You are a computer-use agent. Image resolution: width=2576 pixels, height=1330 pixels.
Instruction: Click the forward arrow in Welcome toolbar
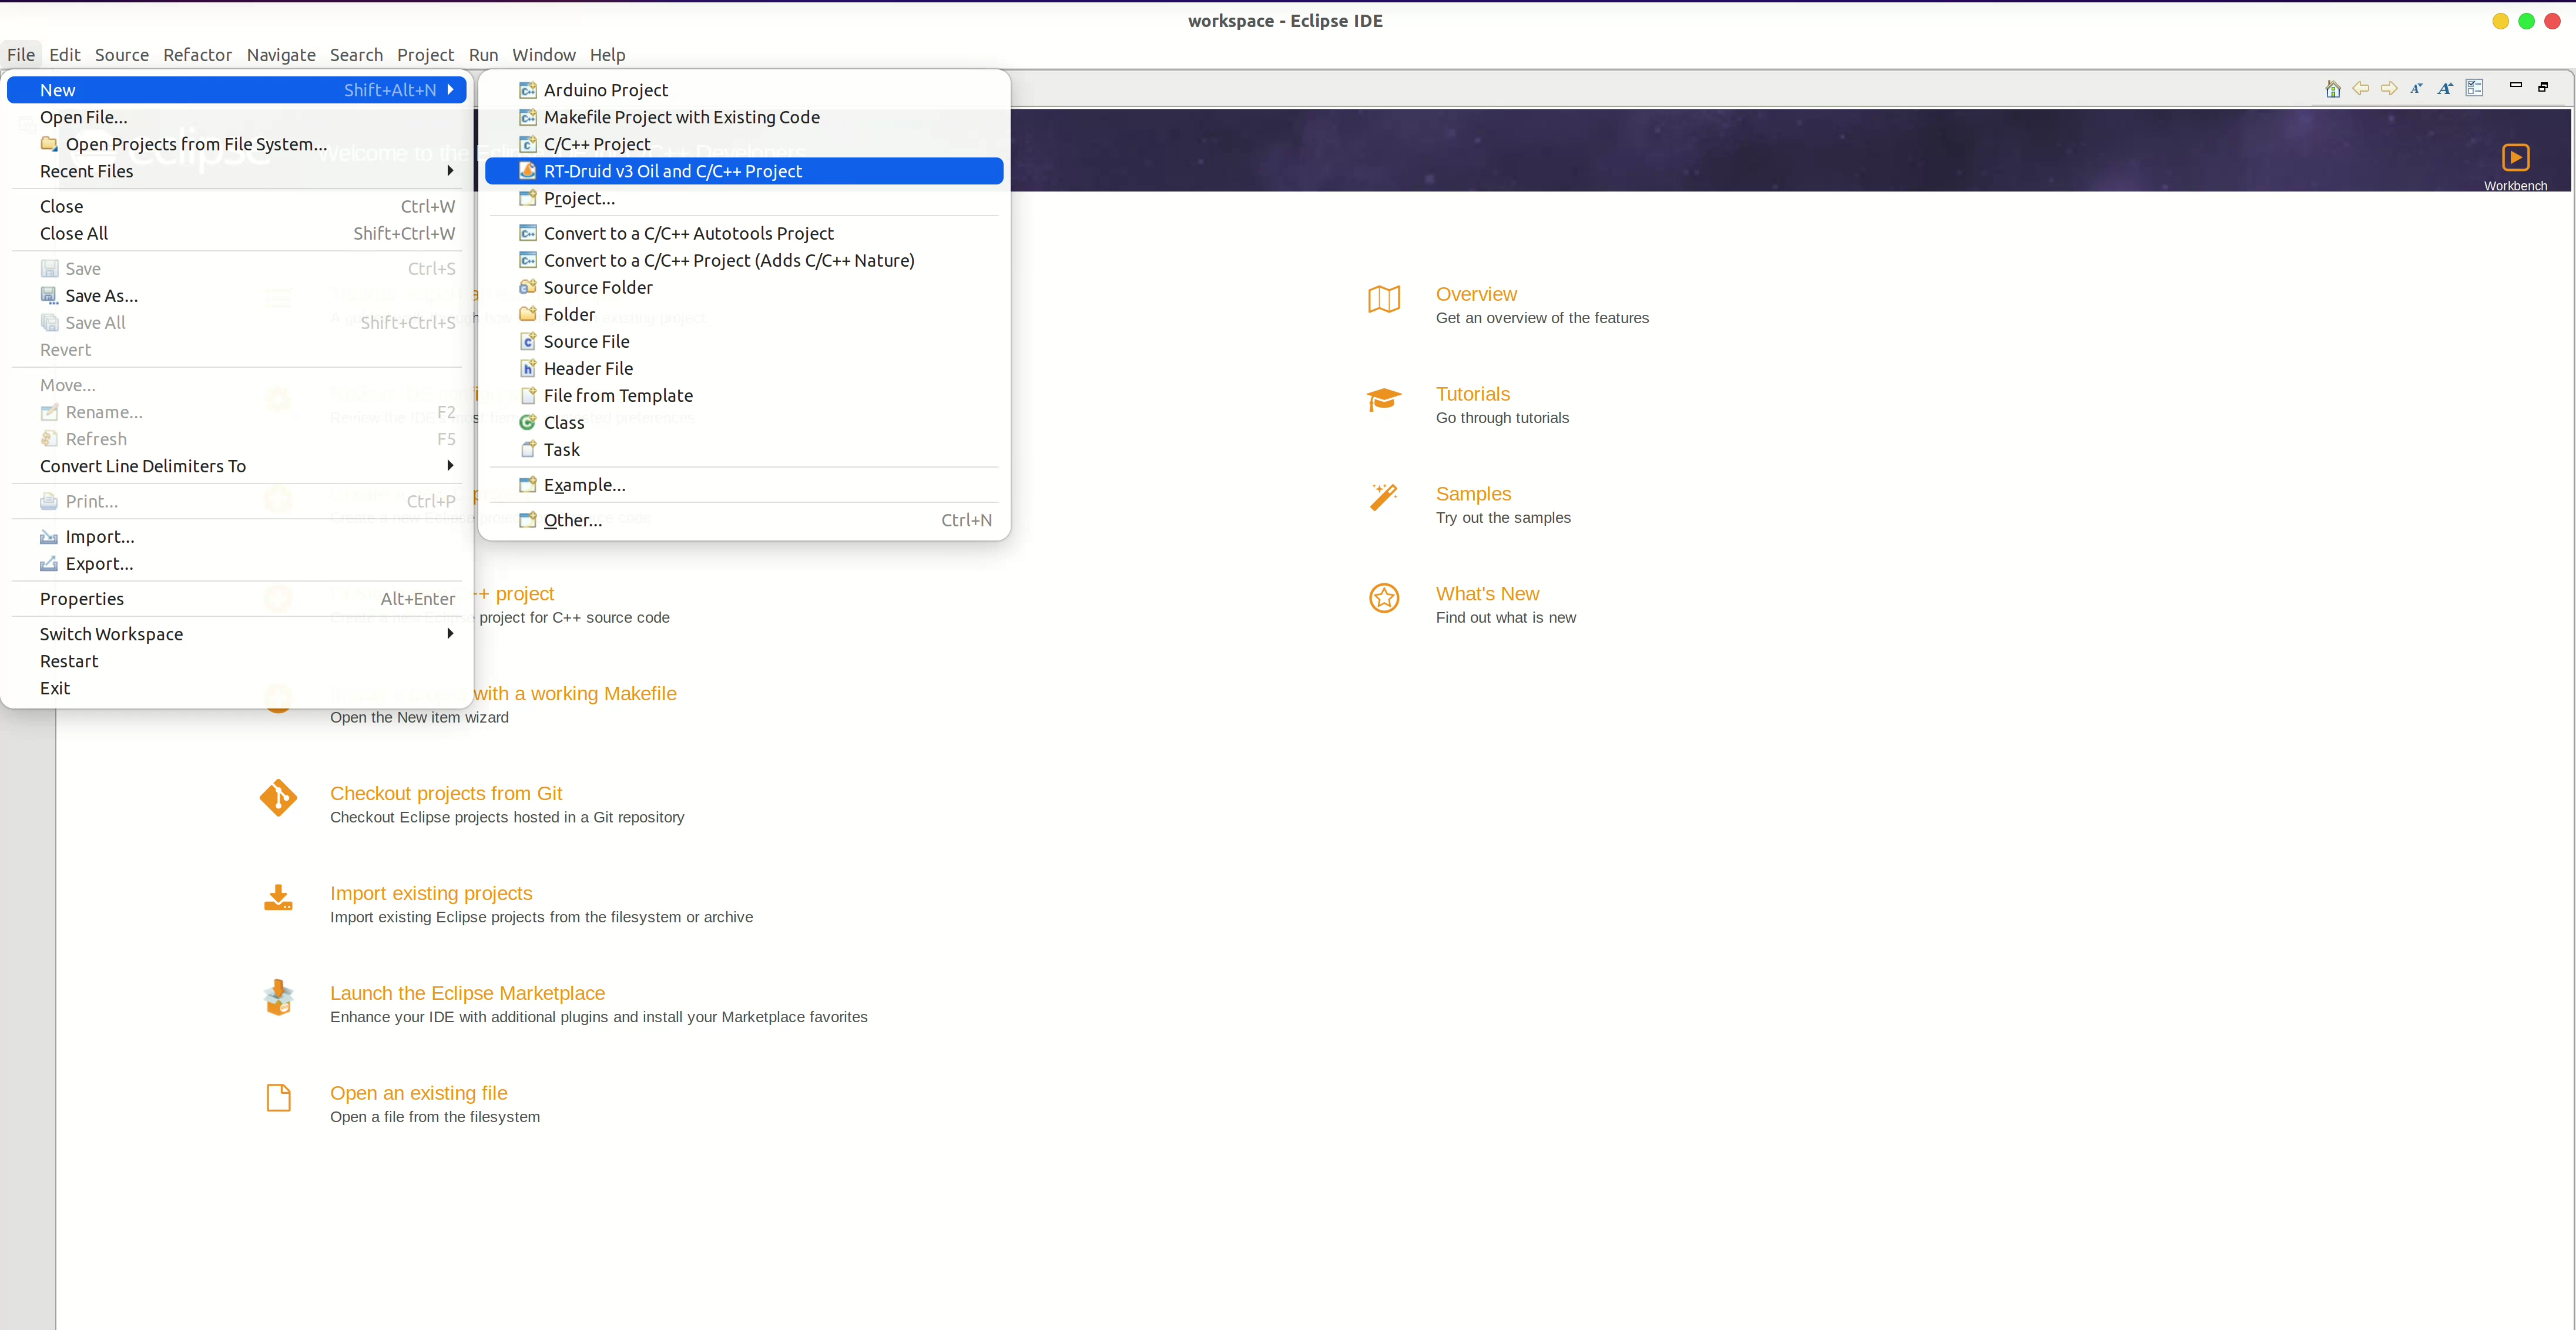coord(2389,89)
